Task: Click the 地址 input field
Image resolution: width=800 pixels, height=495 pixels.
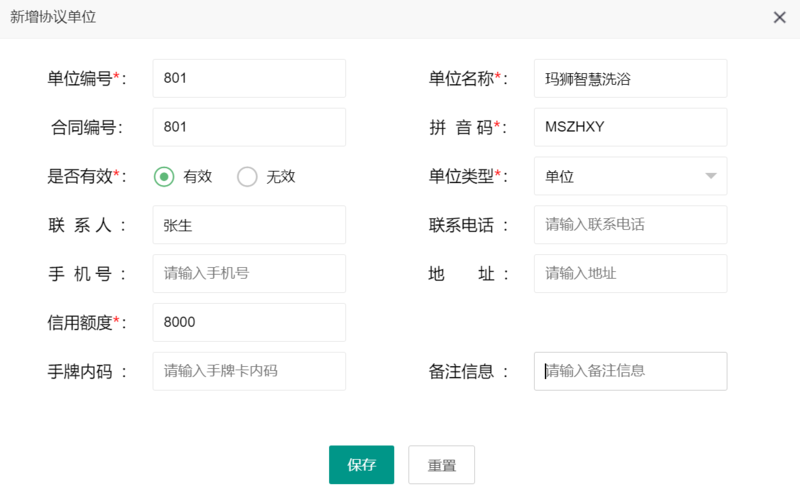Action: click(x=630, y=274)
